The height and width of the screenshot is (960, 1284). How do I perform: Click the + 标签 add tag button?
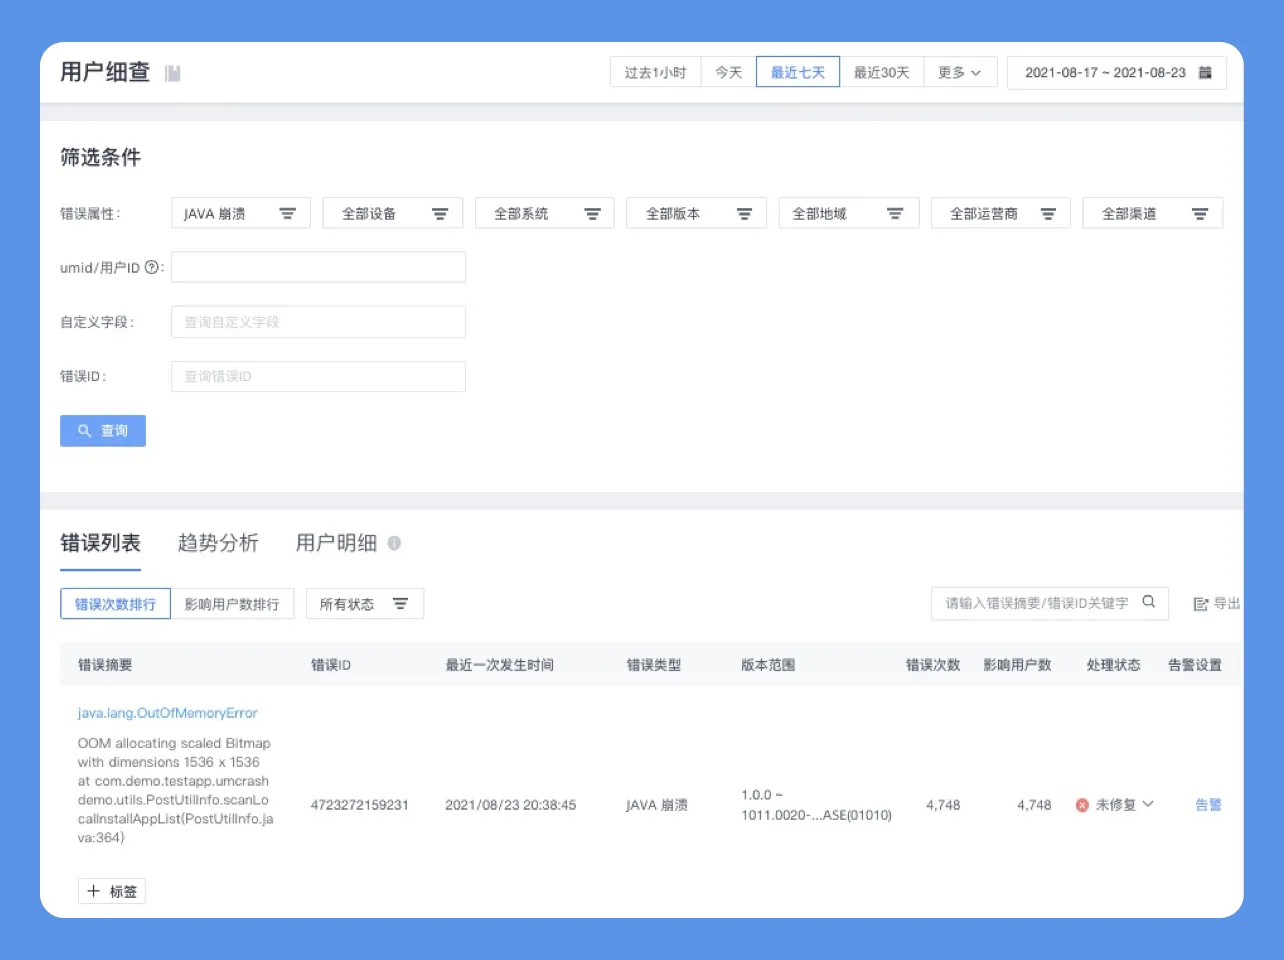112,891
